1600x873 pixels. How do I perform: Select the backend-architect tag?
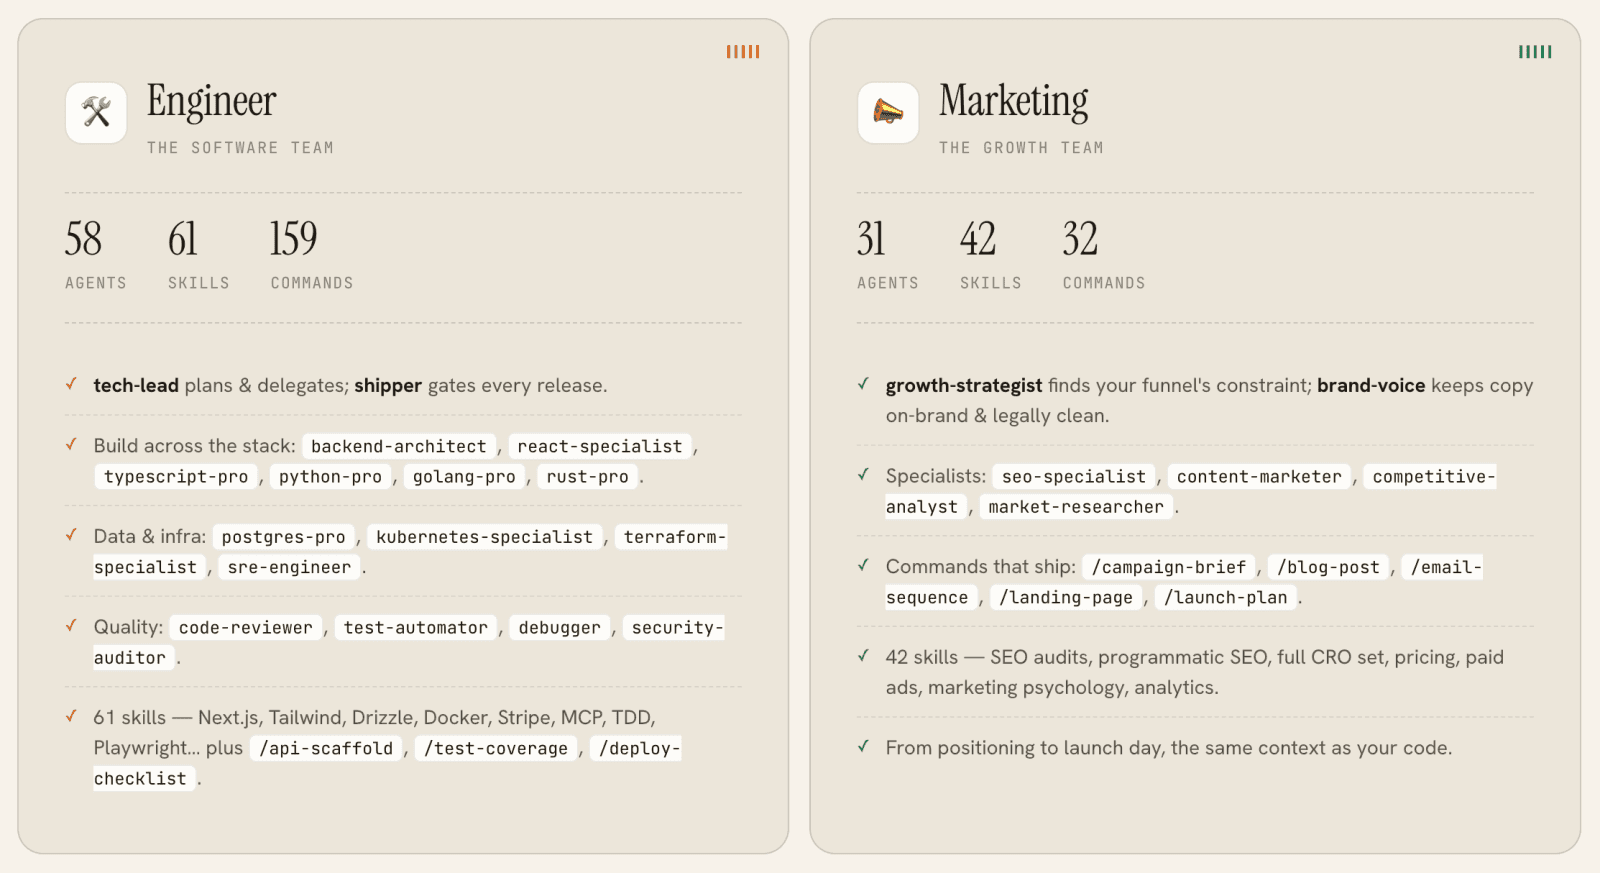pos(399,446)
